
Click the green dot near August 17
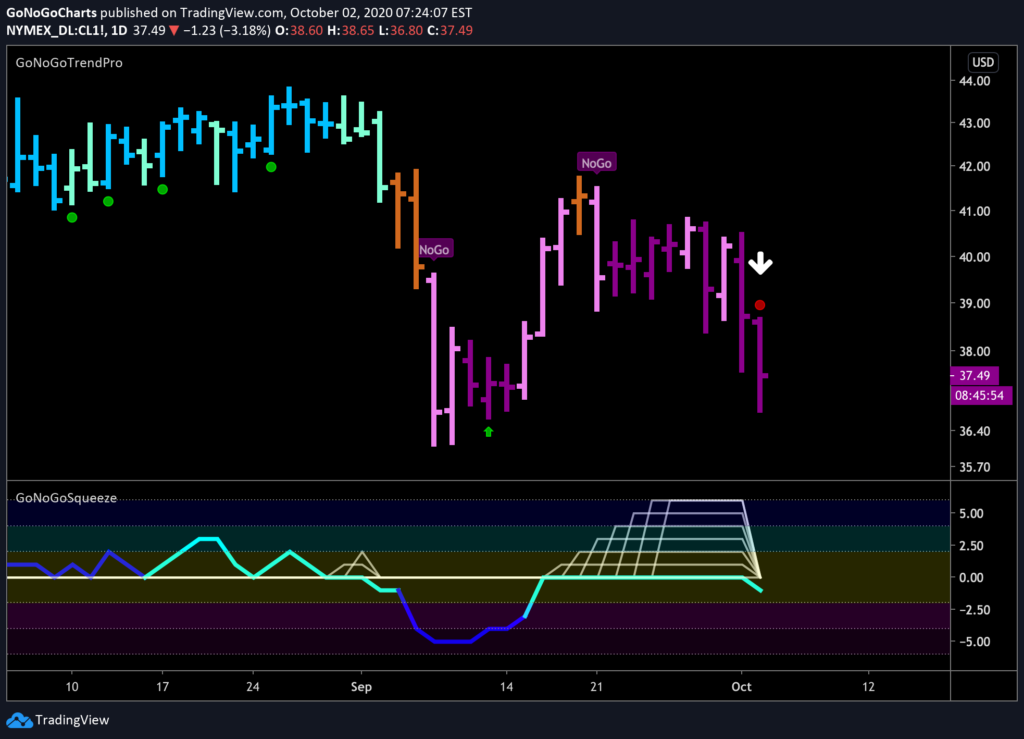(x=163, y=189)
